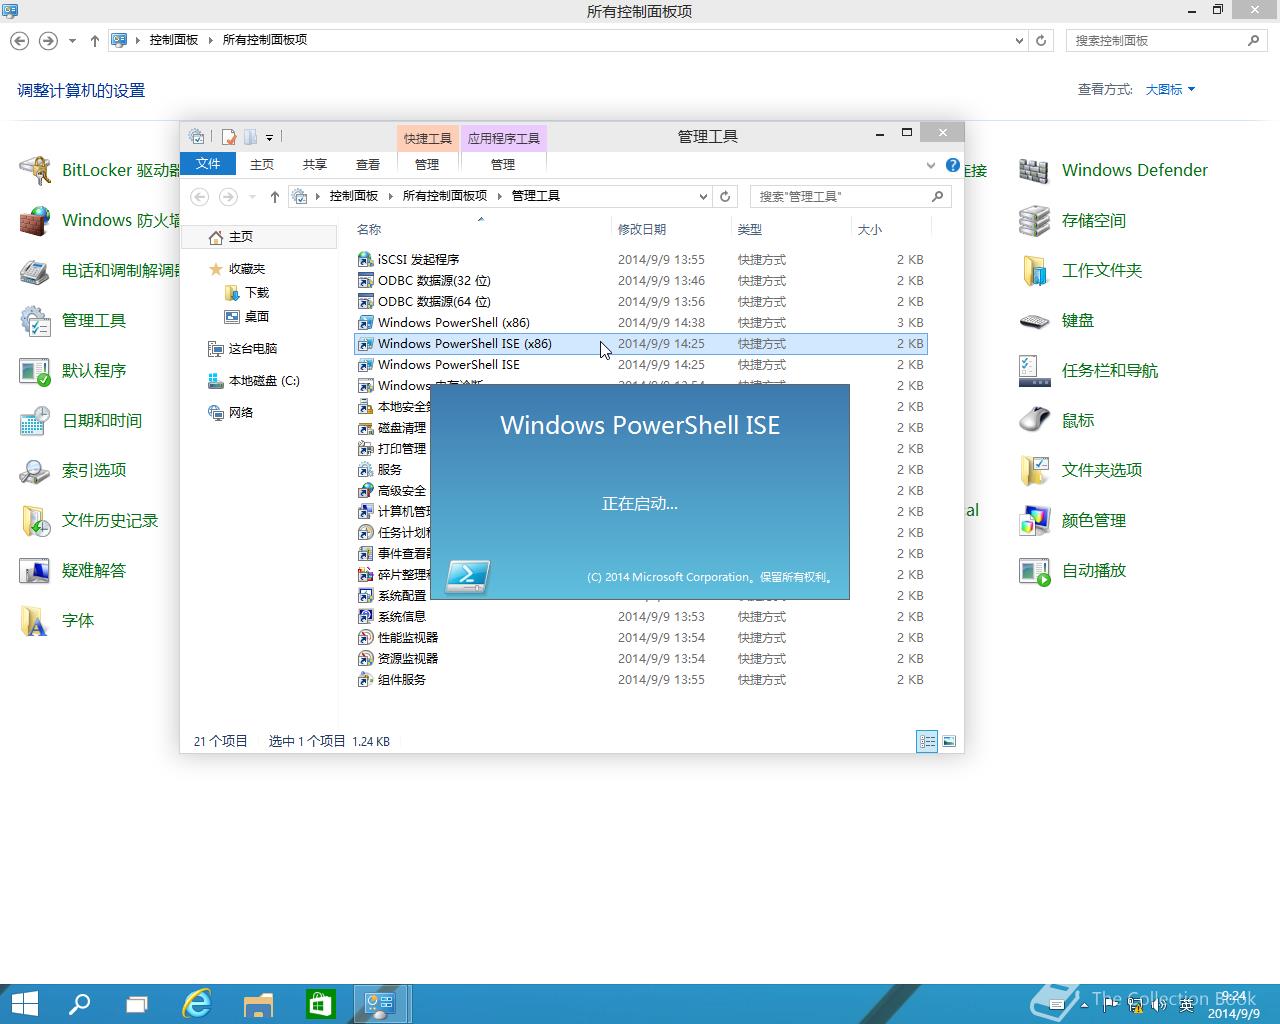Open Windows Defender icon
Viewport: 1280px width, 1024px height.
pyautogui.click(x=1034, y=170)
